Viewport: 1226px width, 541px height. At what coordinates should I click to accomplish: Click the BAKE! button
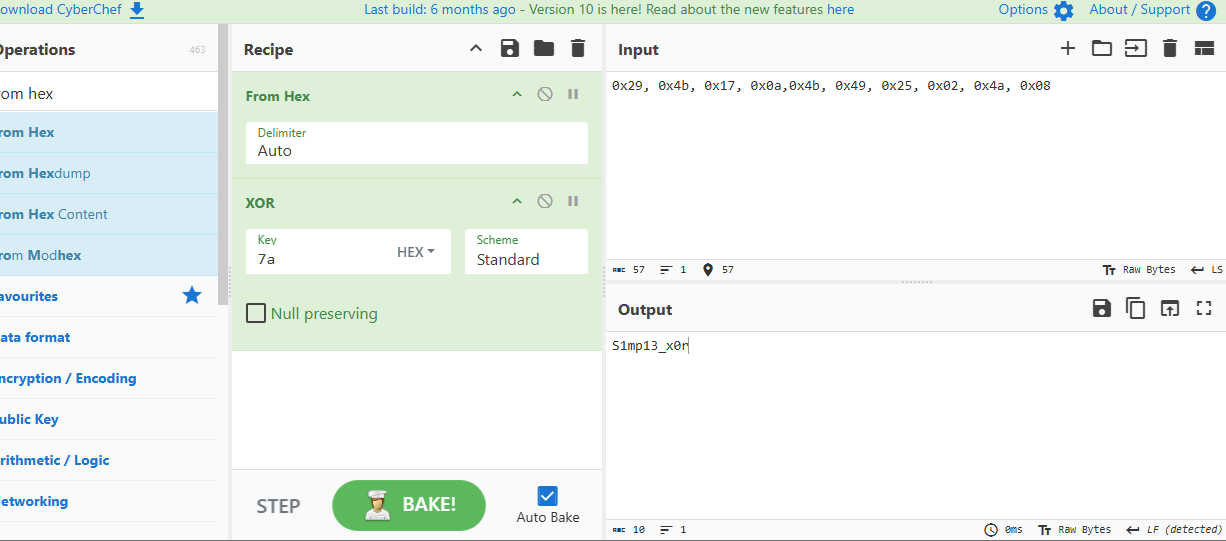tap(409, 505)
